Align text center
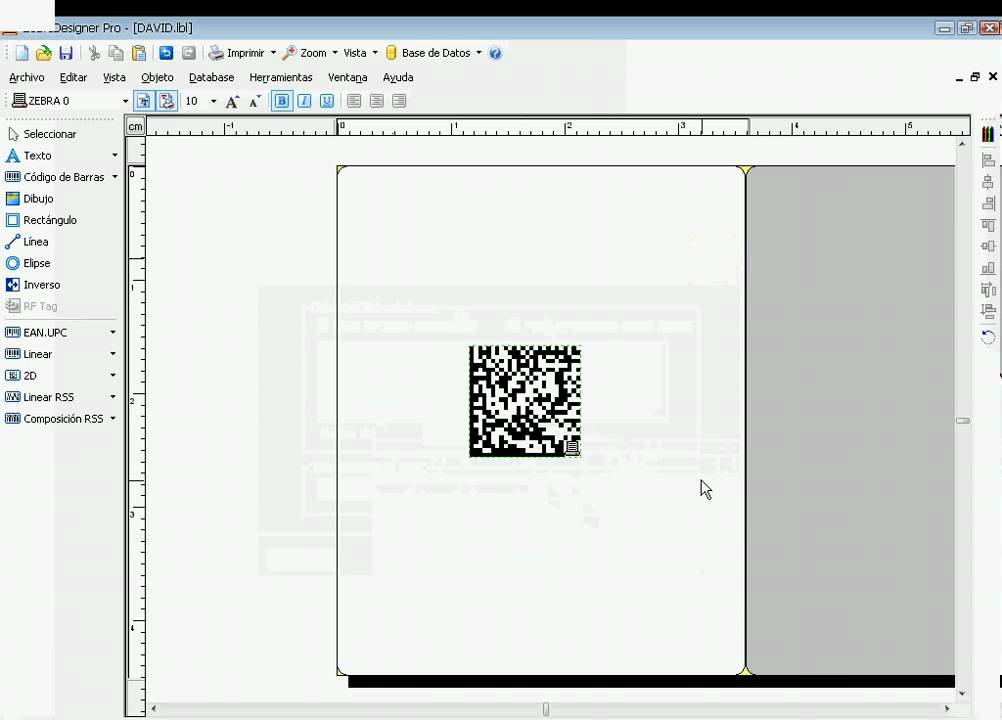Image resolution: width=1002 pixels, height=720 pixels. click(377, 101)
